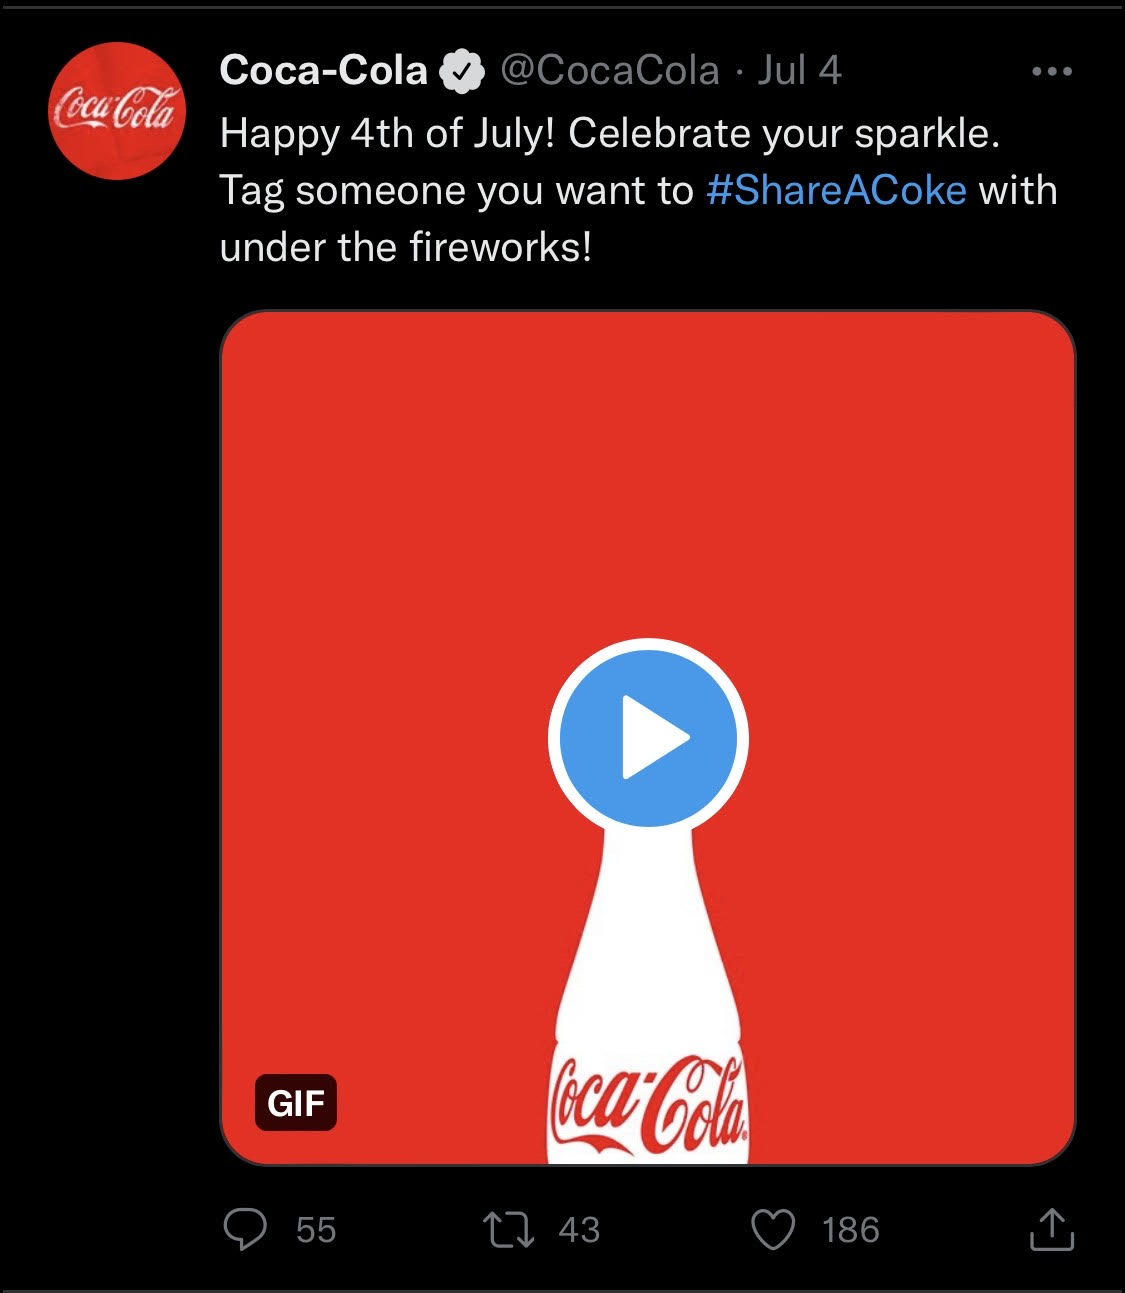This screenshot has height=1293, width=1125.
Task: Click the Coca-Cola display name
Action: pyautogui.click(x=323, y=71)
